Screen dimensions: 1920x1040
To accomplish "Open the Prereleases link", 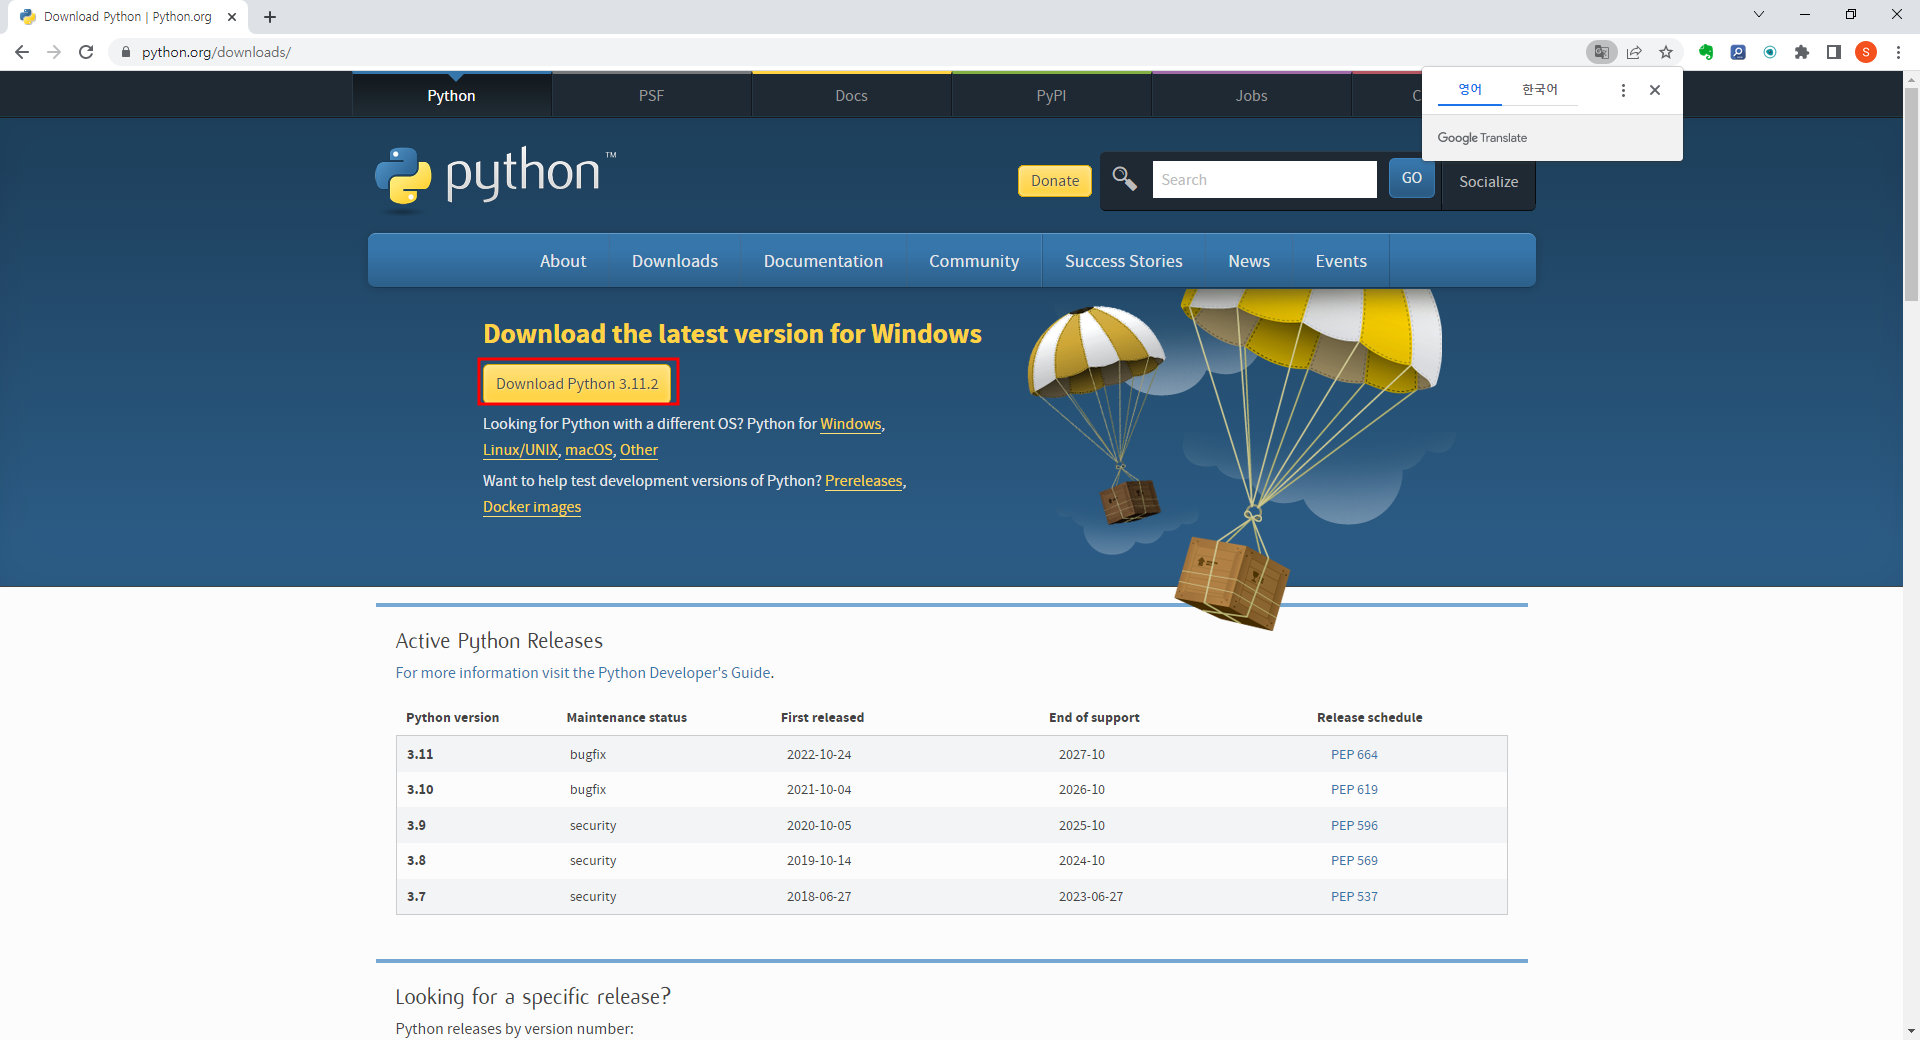I will pyautogui.click(x=864, y=481).
